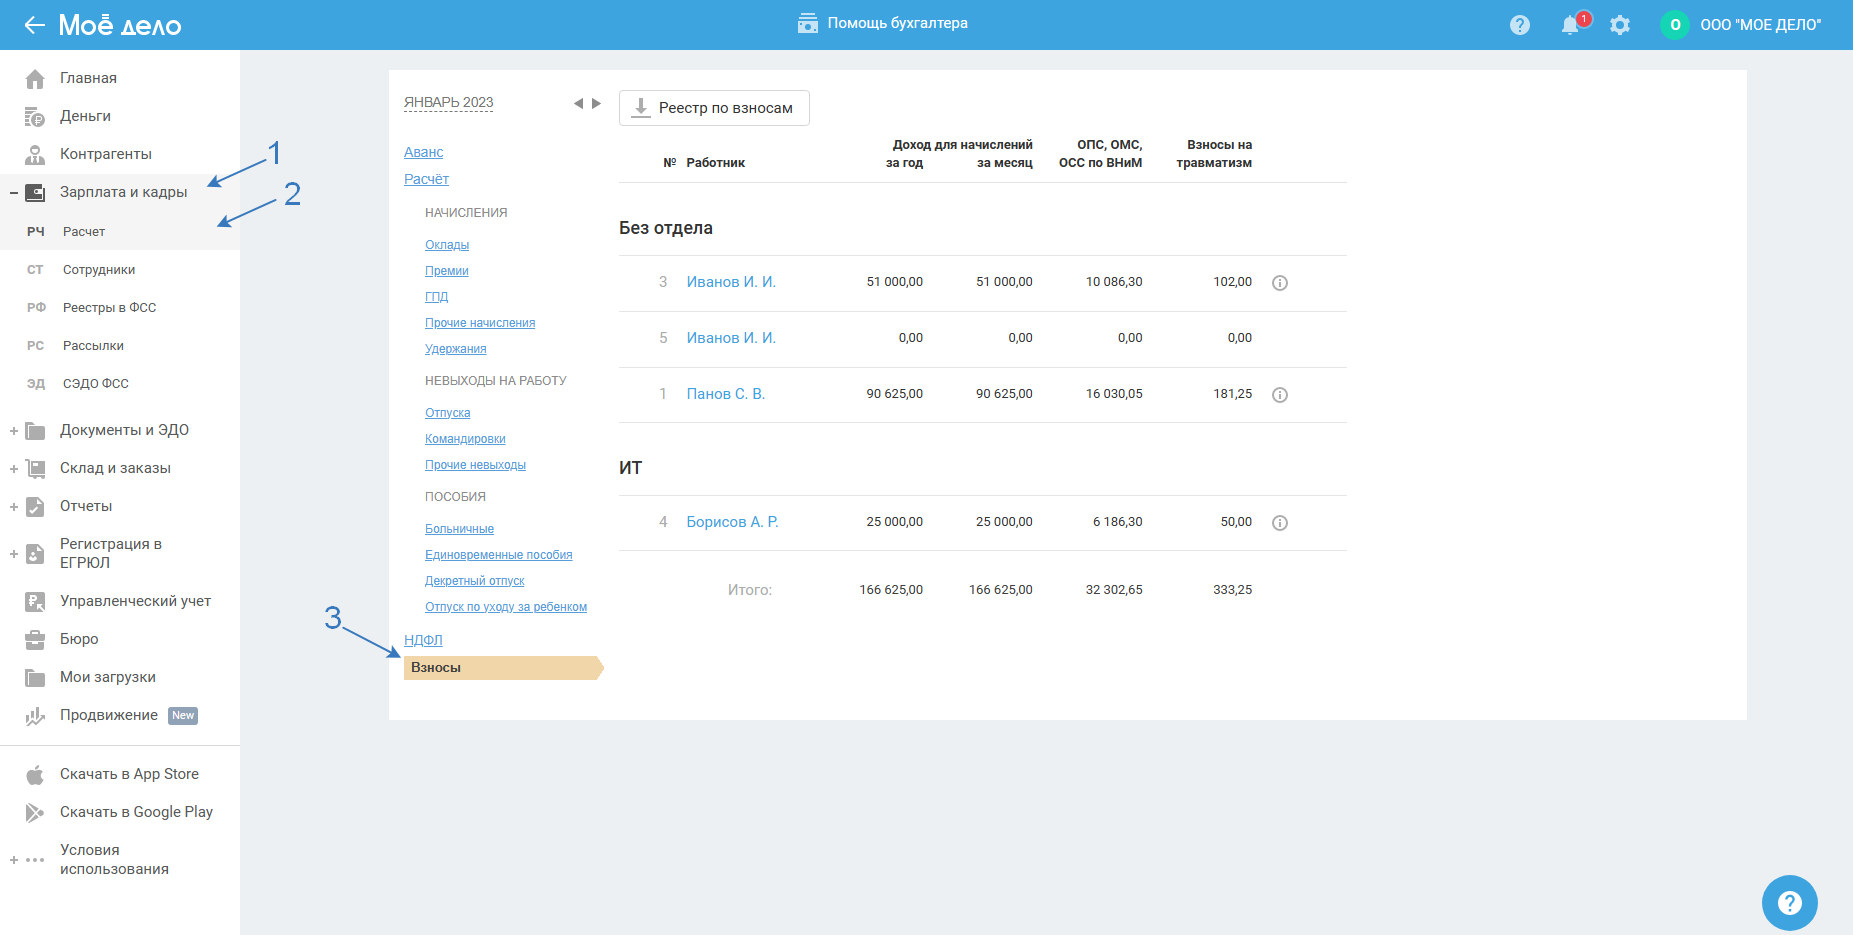Open settings via the gear icon

(x=1620, y=25)
